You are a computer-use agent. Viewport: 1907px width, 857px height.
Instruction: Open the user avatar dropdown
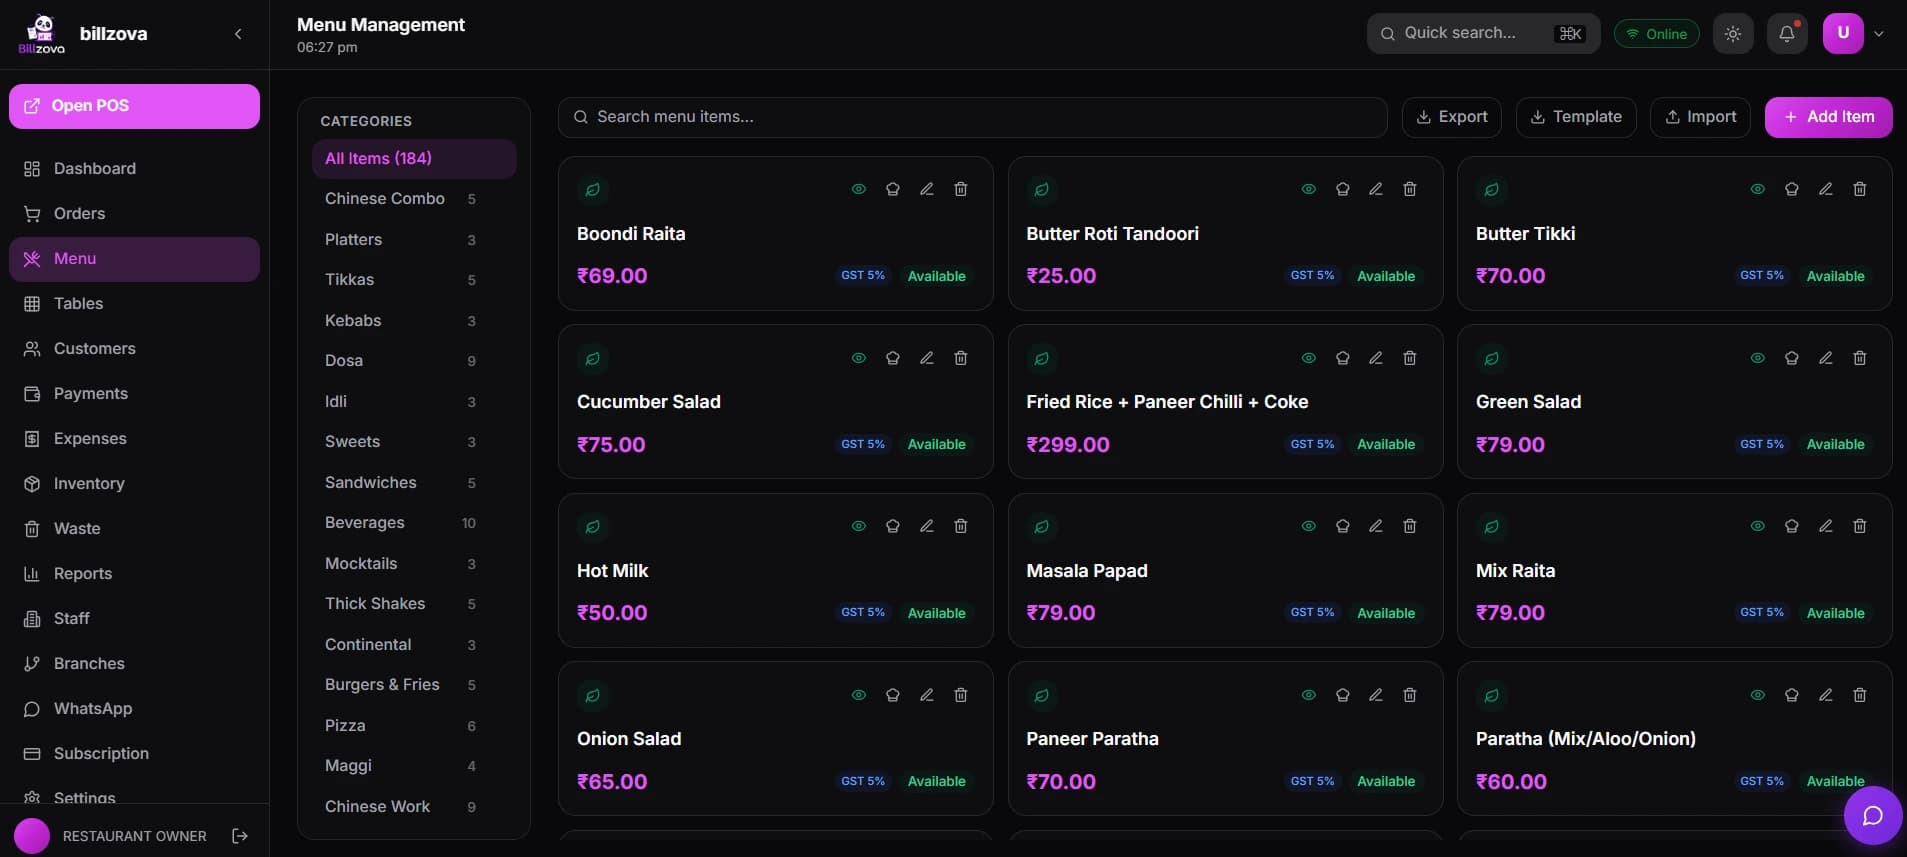coord(1855,33)
